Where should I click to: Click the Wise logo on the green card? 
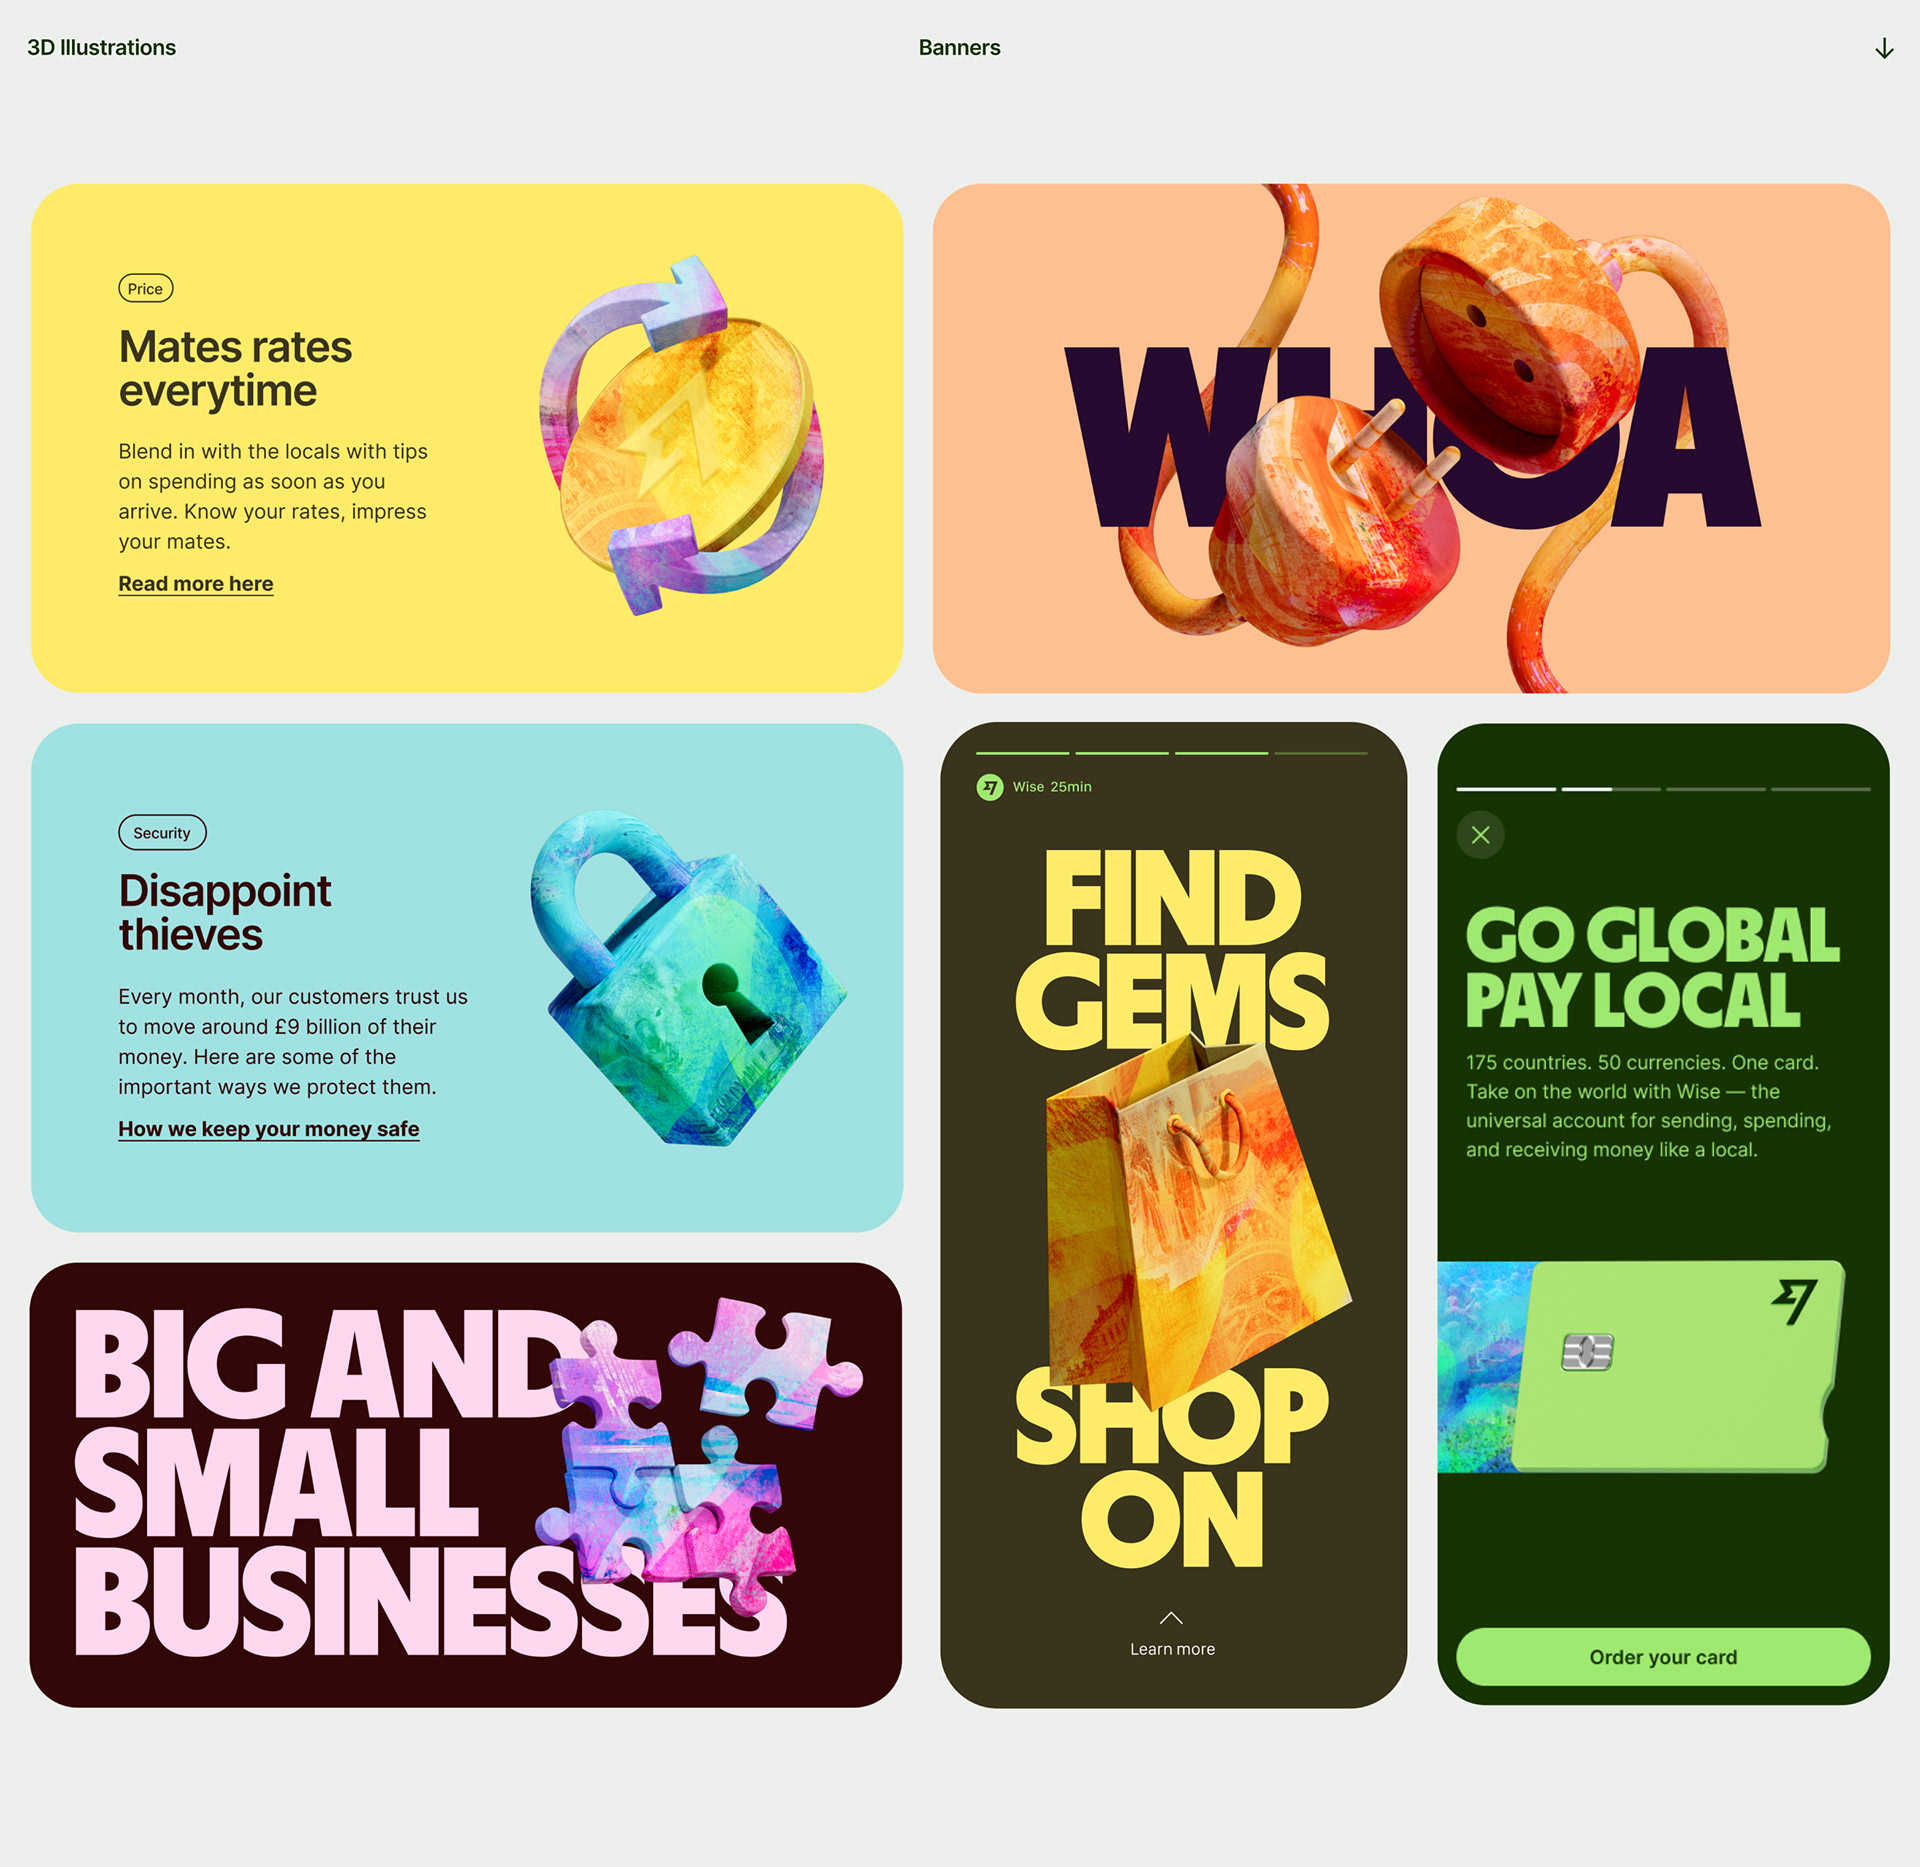point(1795,1302)
